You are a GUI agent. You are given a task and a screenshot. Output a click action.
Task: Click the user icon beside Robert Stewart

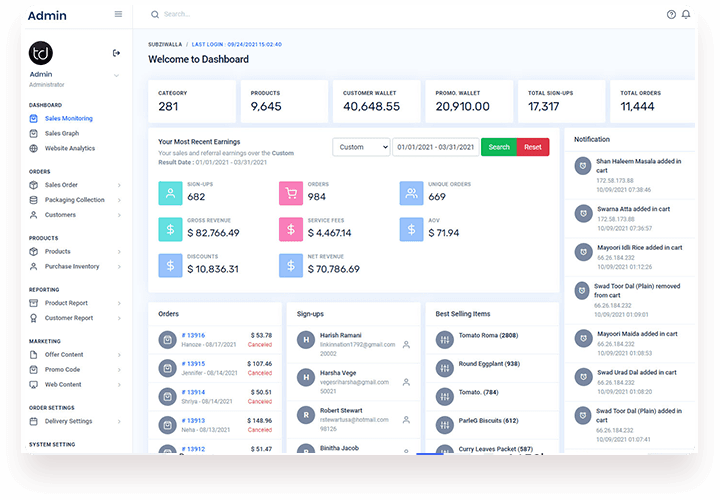(406, 420)
